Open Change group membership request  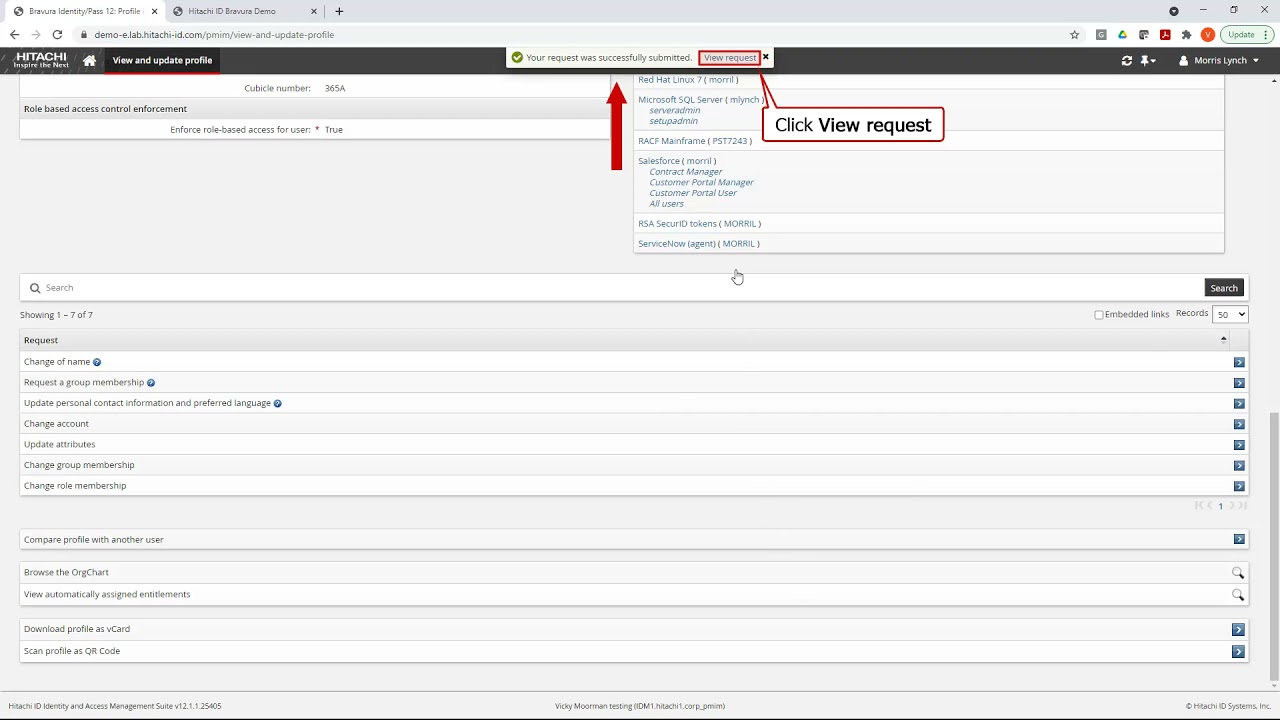pos(79,465)
